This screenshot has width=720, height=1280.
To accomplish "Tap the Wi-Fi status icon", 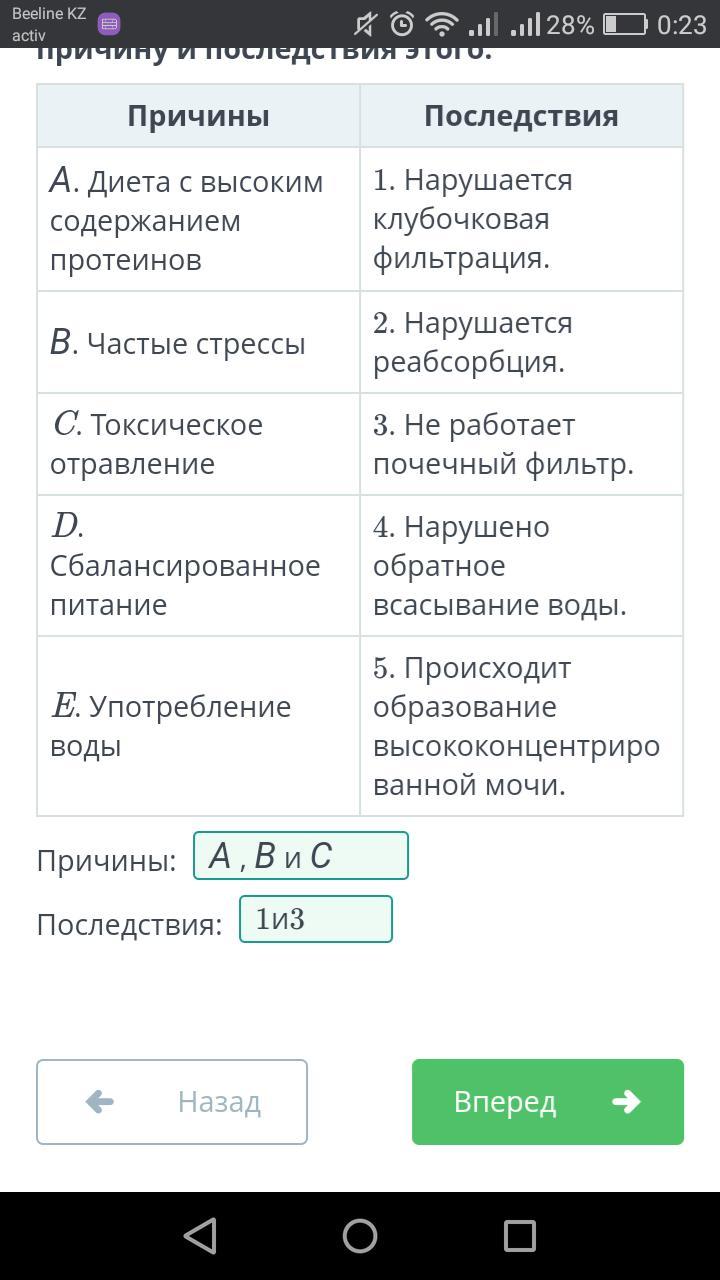I will click(440, 24).
